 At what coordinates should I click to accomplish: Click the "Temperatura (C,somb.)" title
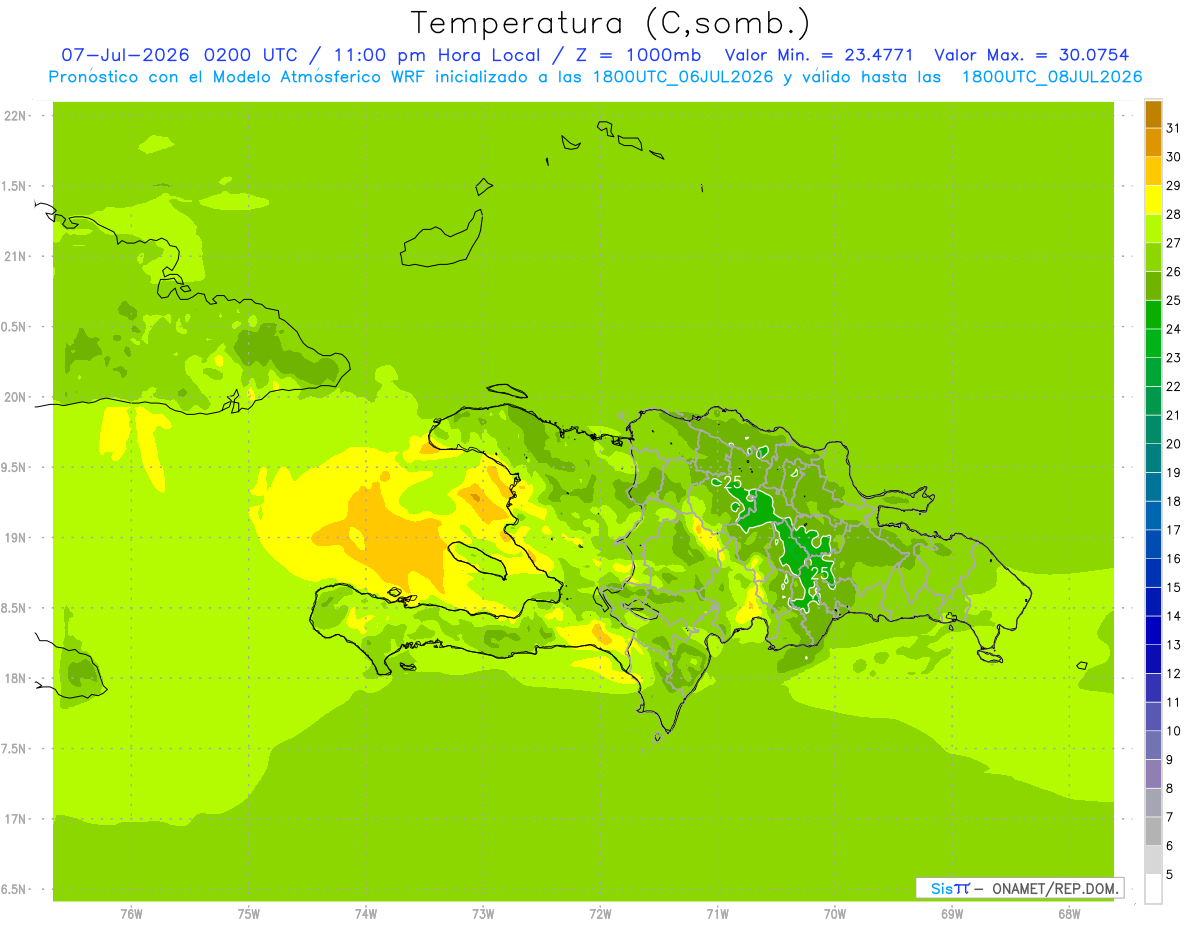click(x=611, y=23)
